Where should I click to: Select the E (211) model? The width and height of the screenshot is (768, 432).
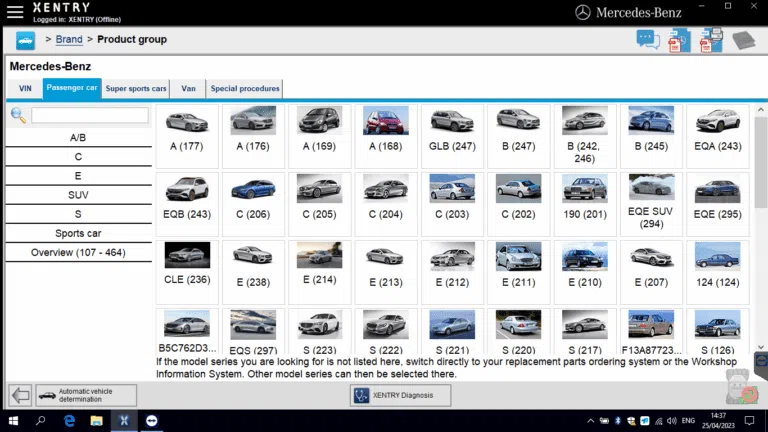pos(519,272)
